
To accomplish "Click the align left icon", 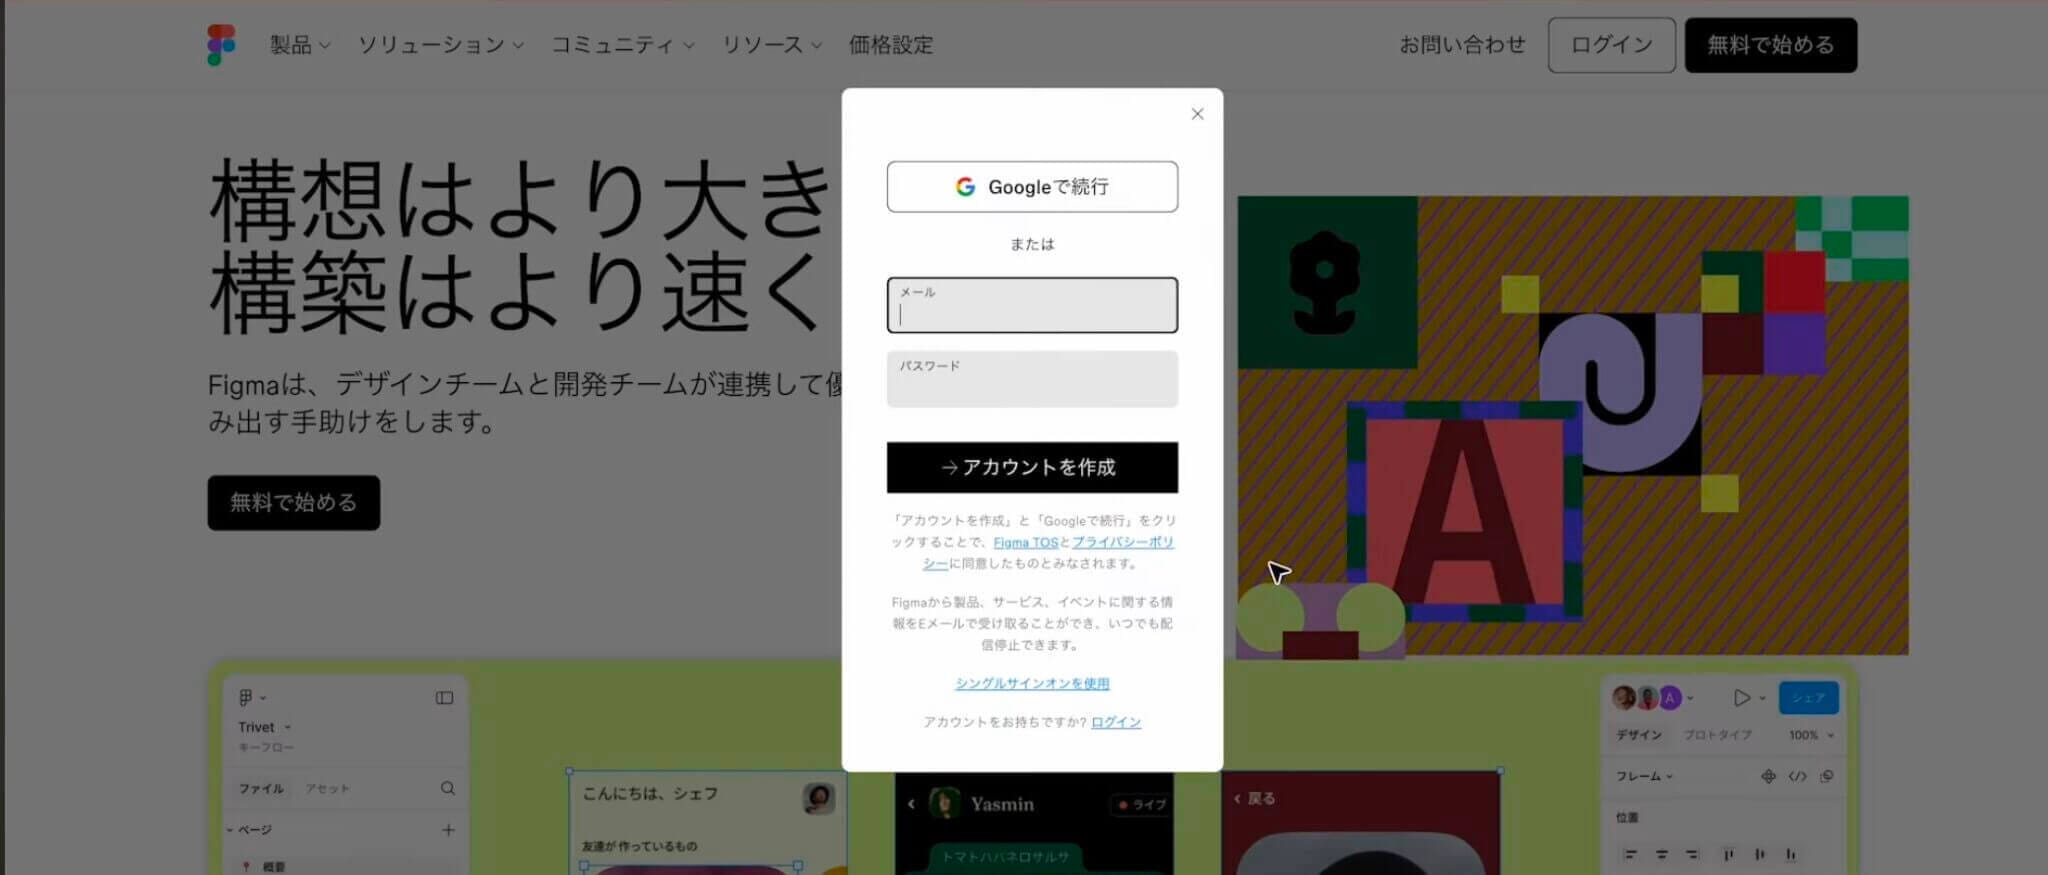I will click(x=1631, y=854).
